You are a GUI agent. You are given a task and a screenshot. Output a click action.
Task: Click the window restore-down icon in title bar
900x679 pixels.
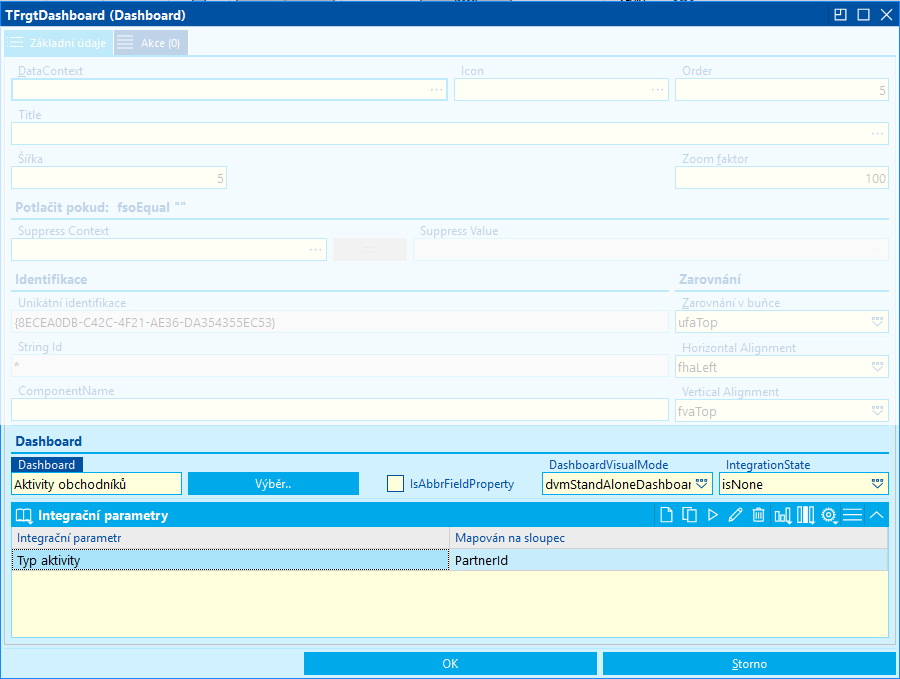pyautogui.click(x=840, y=14)
